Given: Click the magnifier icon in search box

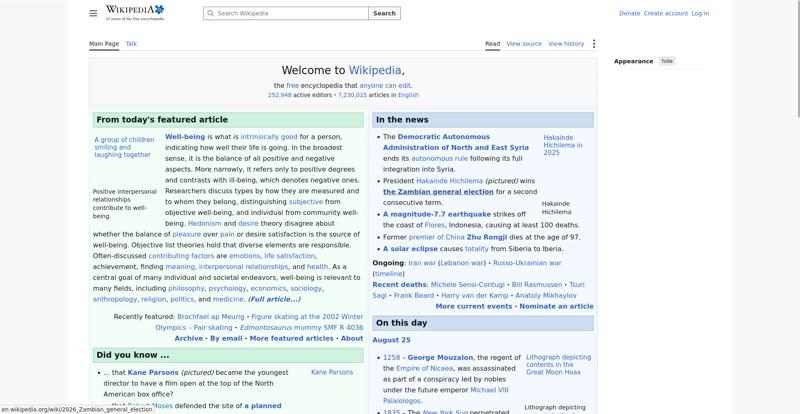Looking at the screenshot, I should (211, 13).
